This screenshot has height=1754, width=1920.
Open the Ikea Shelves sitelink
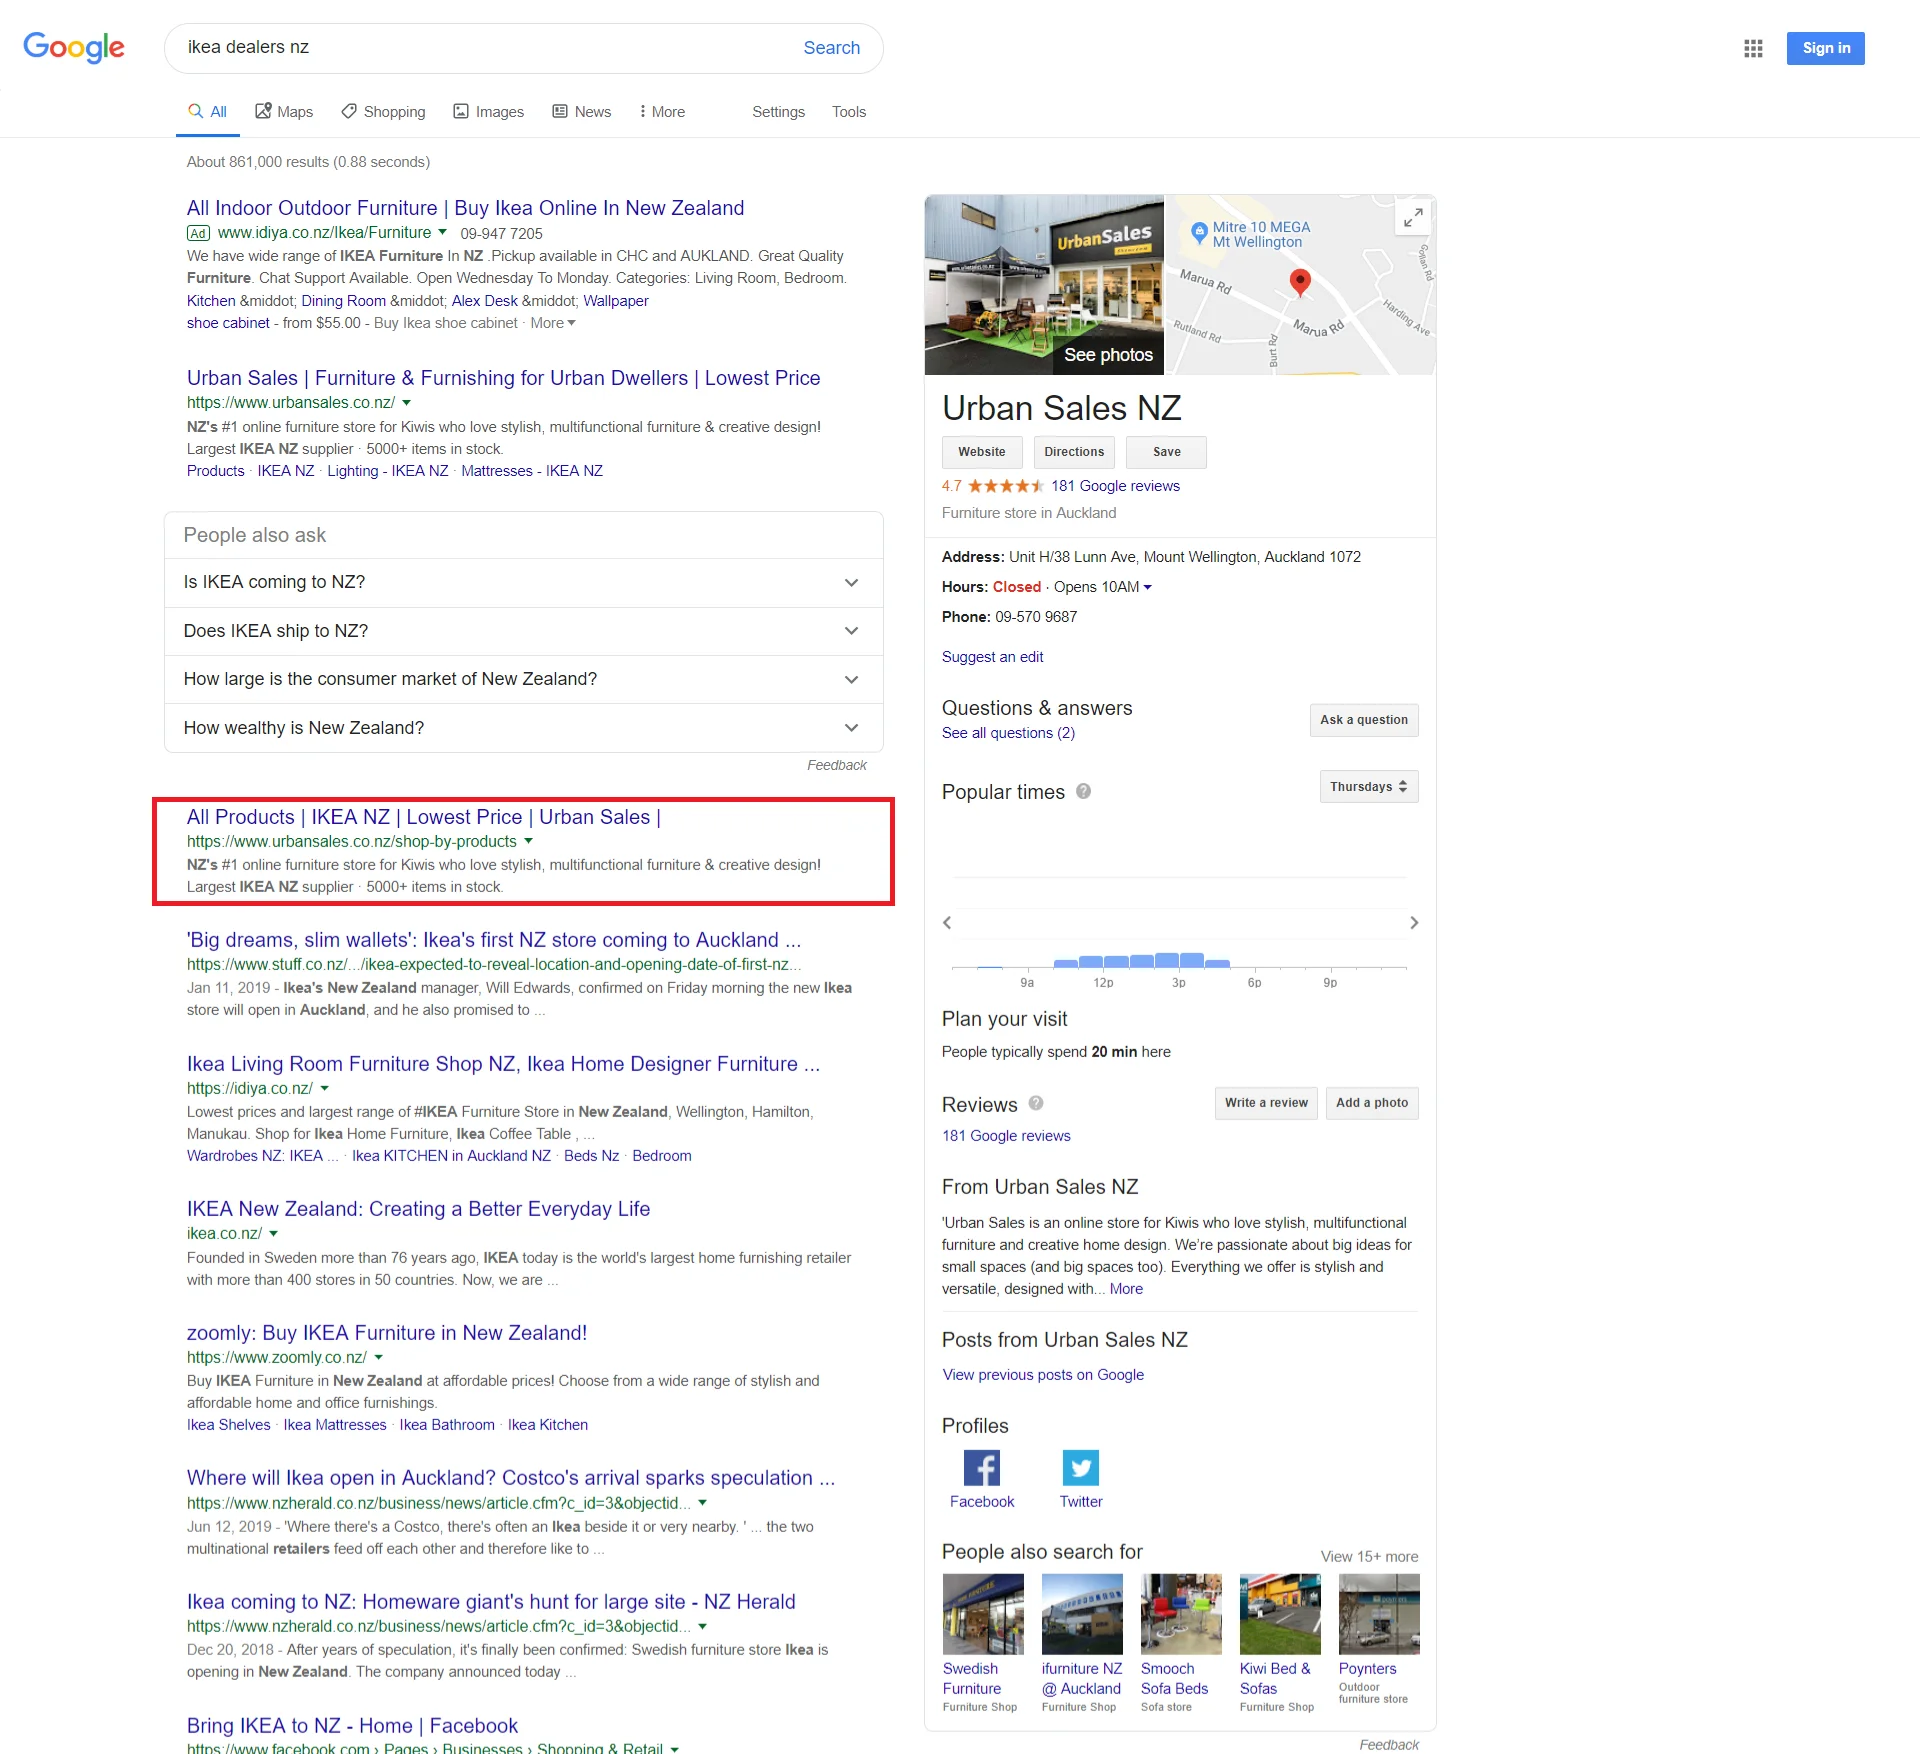tap(228, 1425)
